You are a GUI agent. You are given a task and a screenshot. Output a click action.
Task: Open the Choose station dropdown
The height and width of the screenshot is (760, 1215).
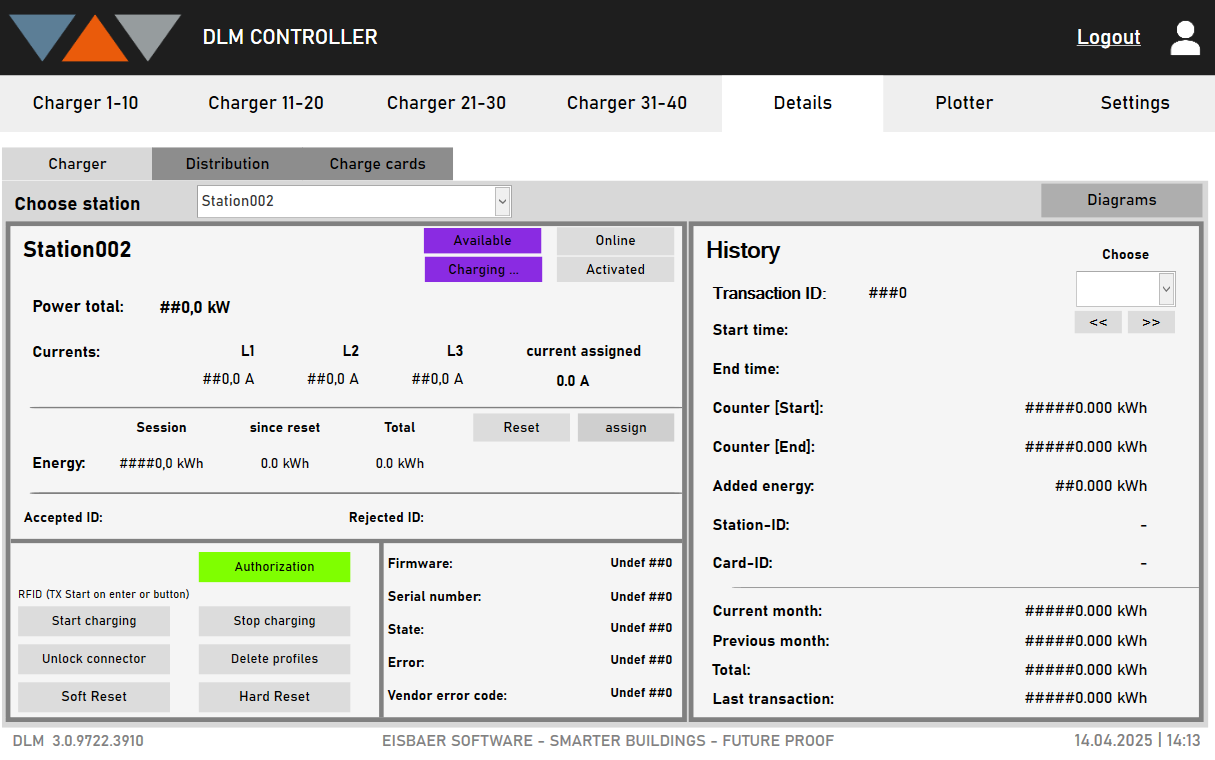(354, 201)
